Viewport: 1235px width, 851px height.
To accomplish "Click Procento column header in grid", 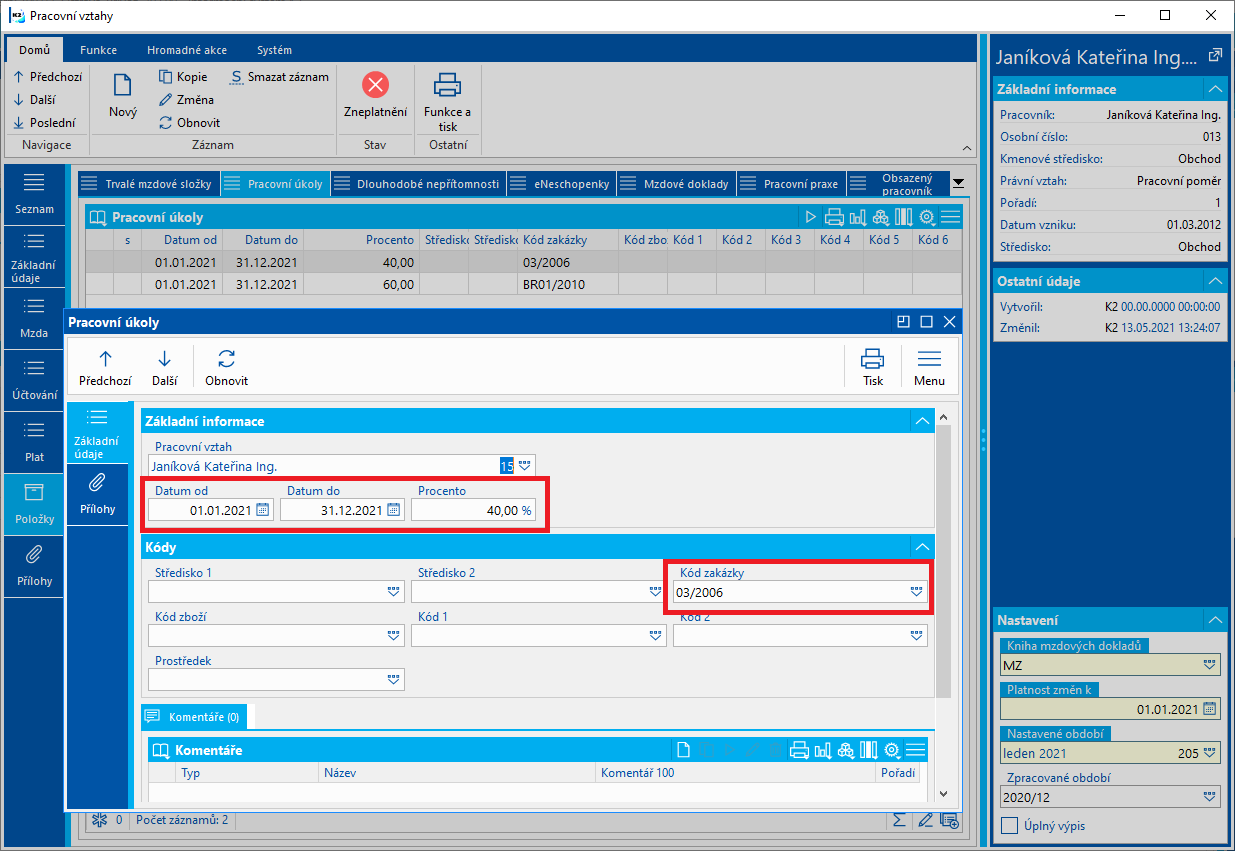I will click(x=360, y=240).
